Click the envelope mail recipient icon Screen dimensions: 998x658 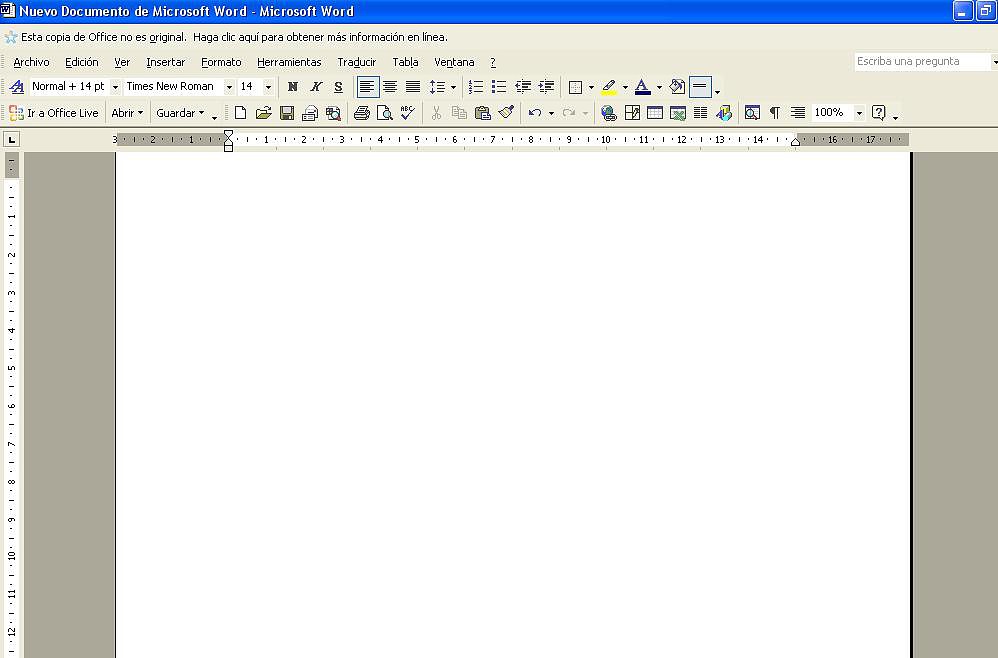click(310, 113)
